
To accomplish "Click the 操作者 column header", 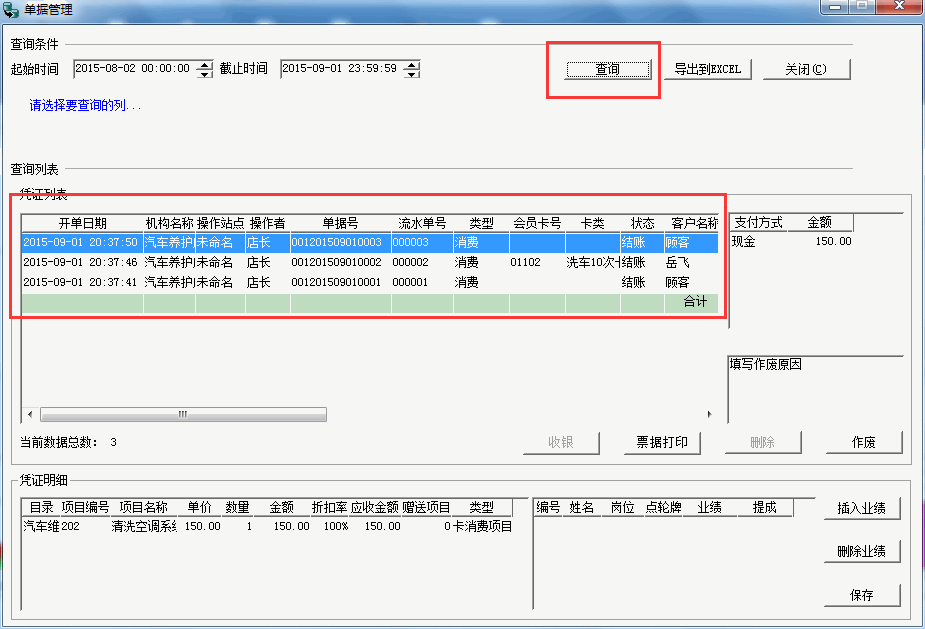I will pos(267,223).
